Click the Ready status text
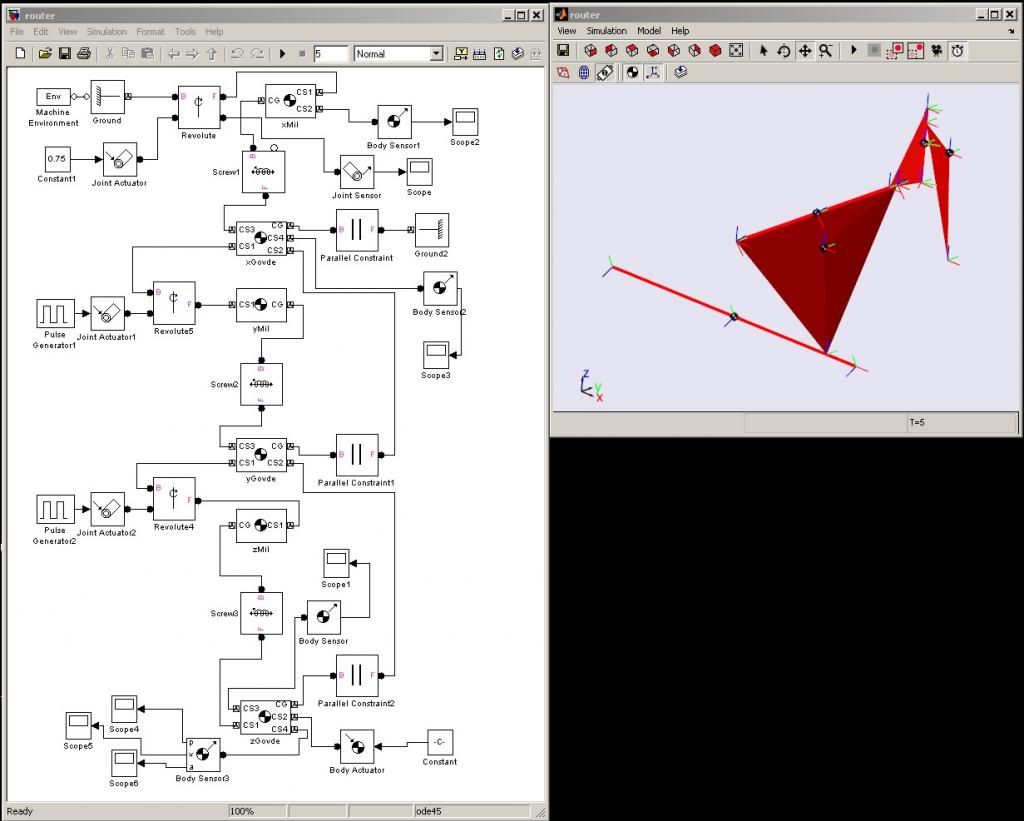 click(20, 811)
